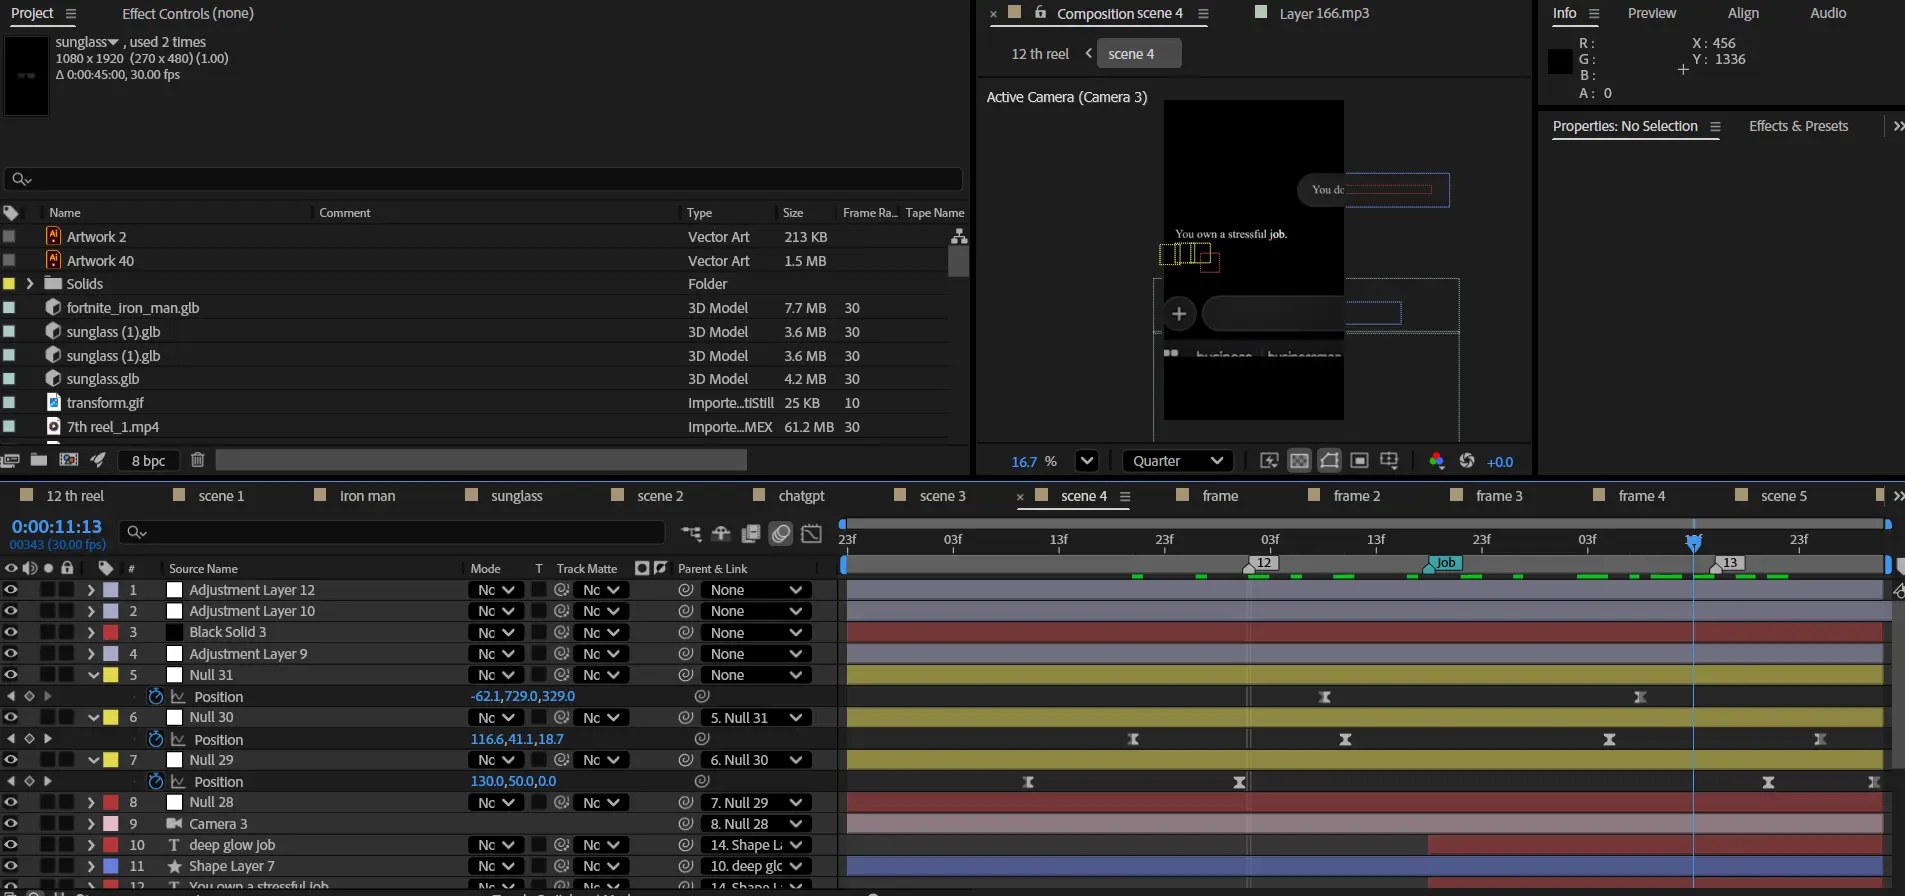
Task: Create new composition from Project panel footer
Action: [x=69, y=460]
